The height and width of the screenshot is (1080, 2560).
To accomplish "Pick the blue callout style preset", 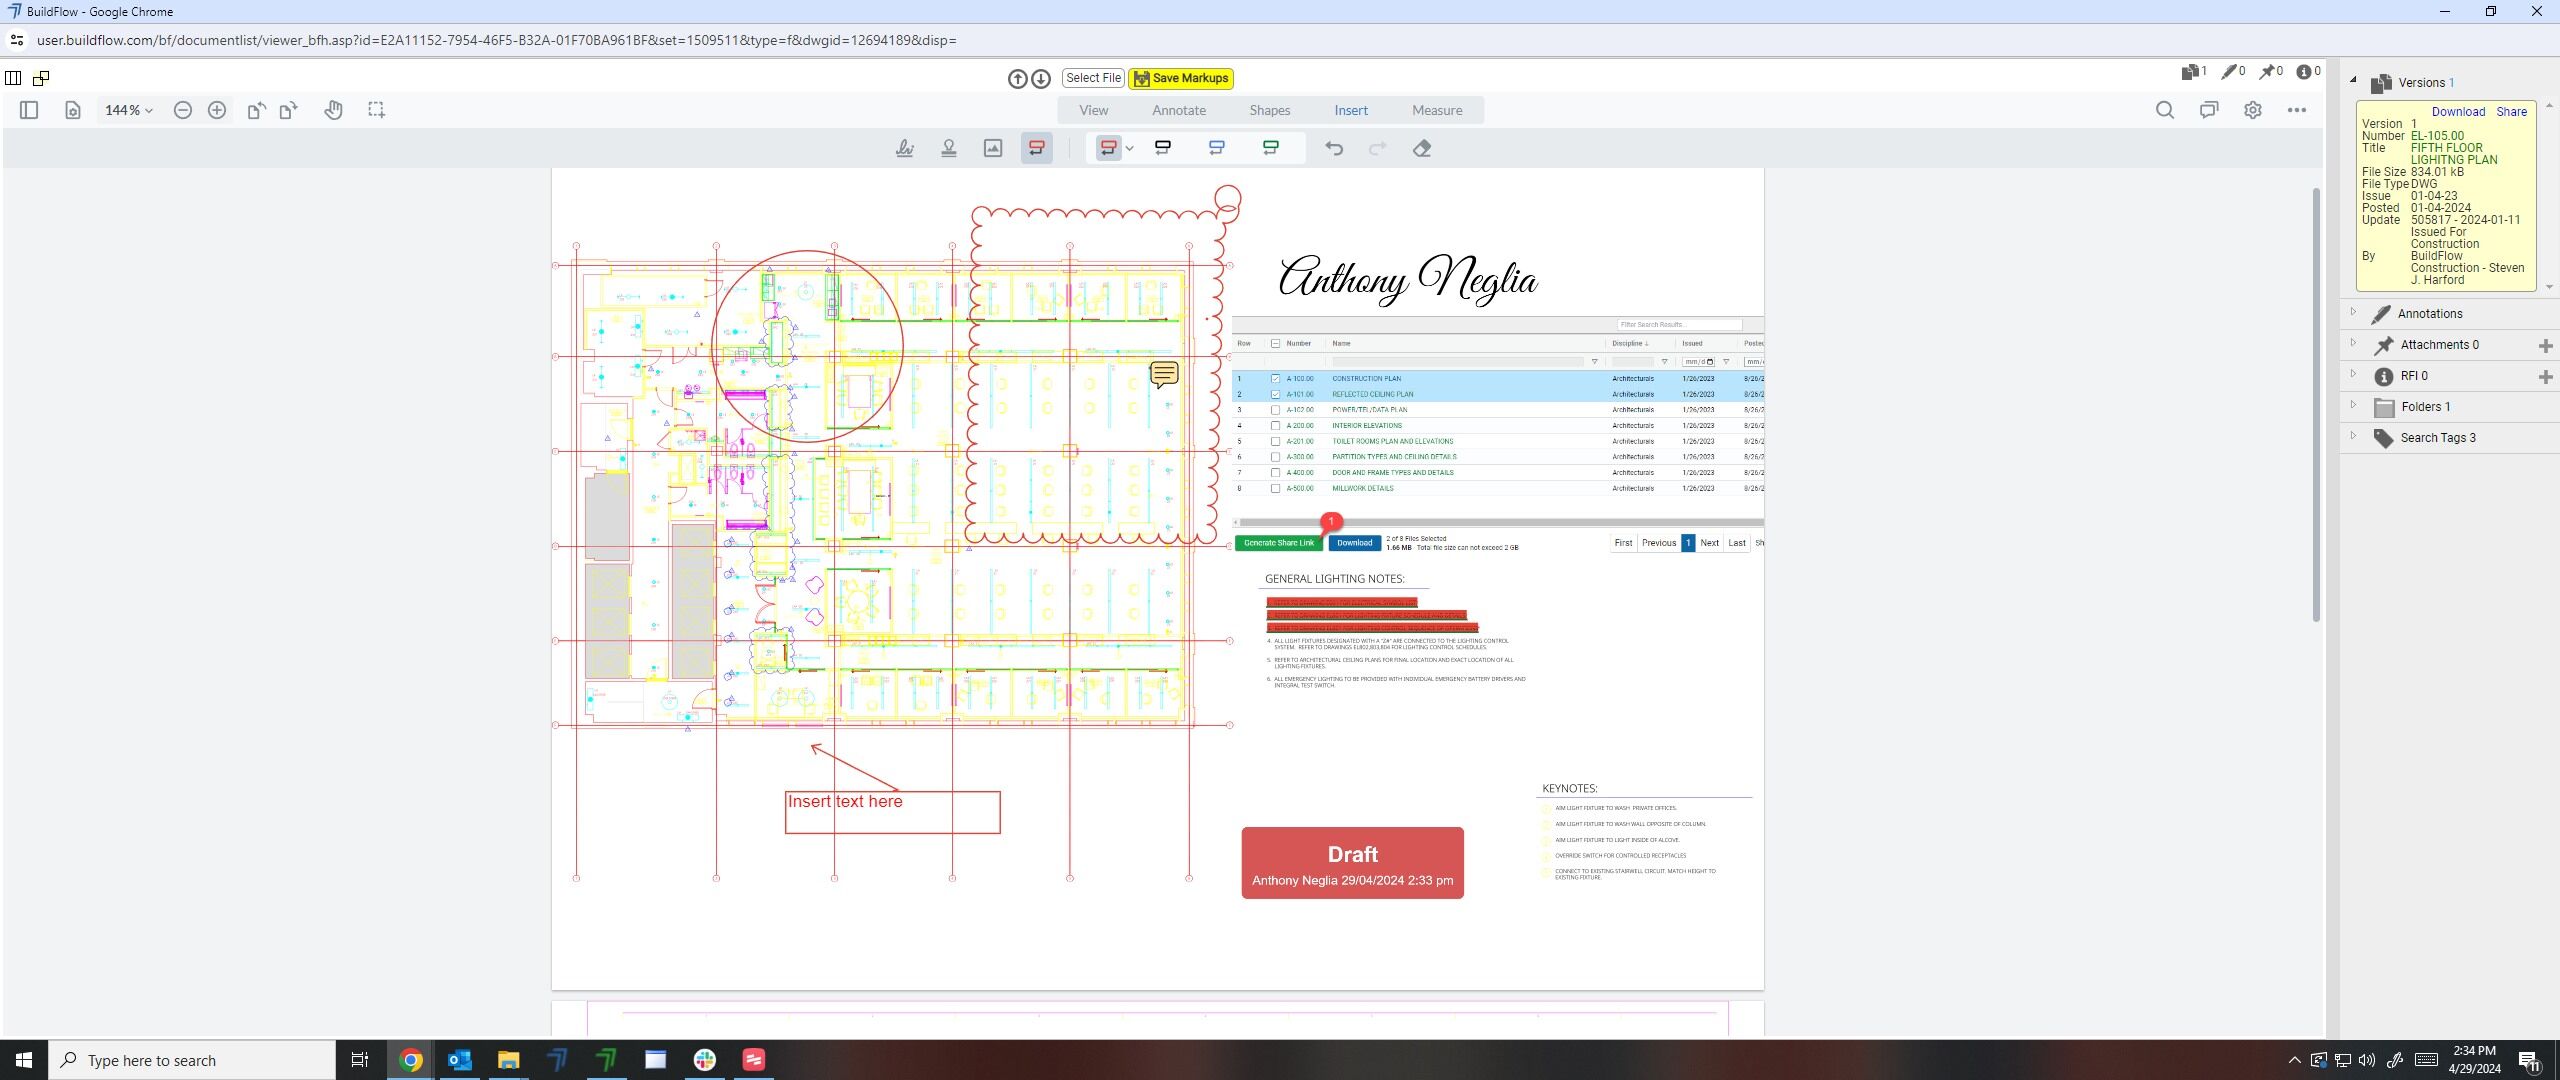I will click(1217, 148).
